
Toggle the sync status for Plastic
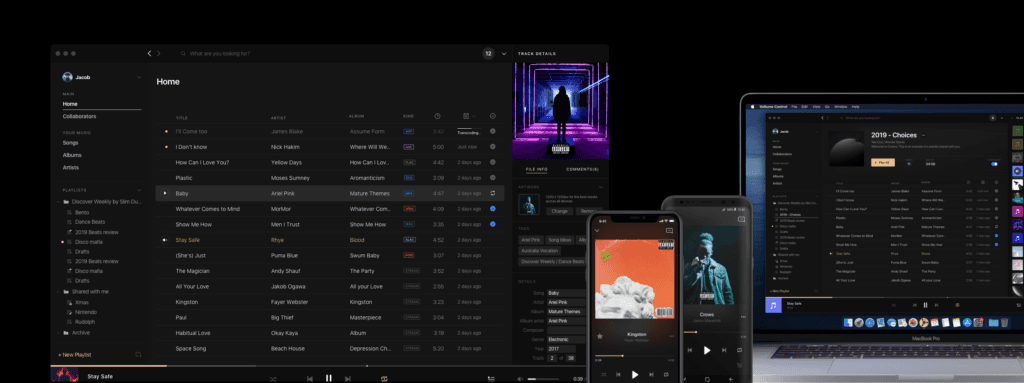click(x=492, y=178)
